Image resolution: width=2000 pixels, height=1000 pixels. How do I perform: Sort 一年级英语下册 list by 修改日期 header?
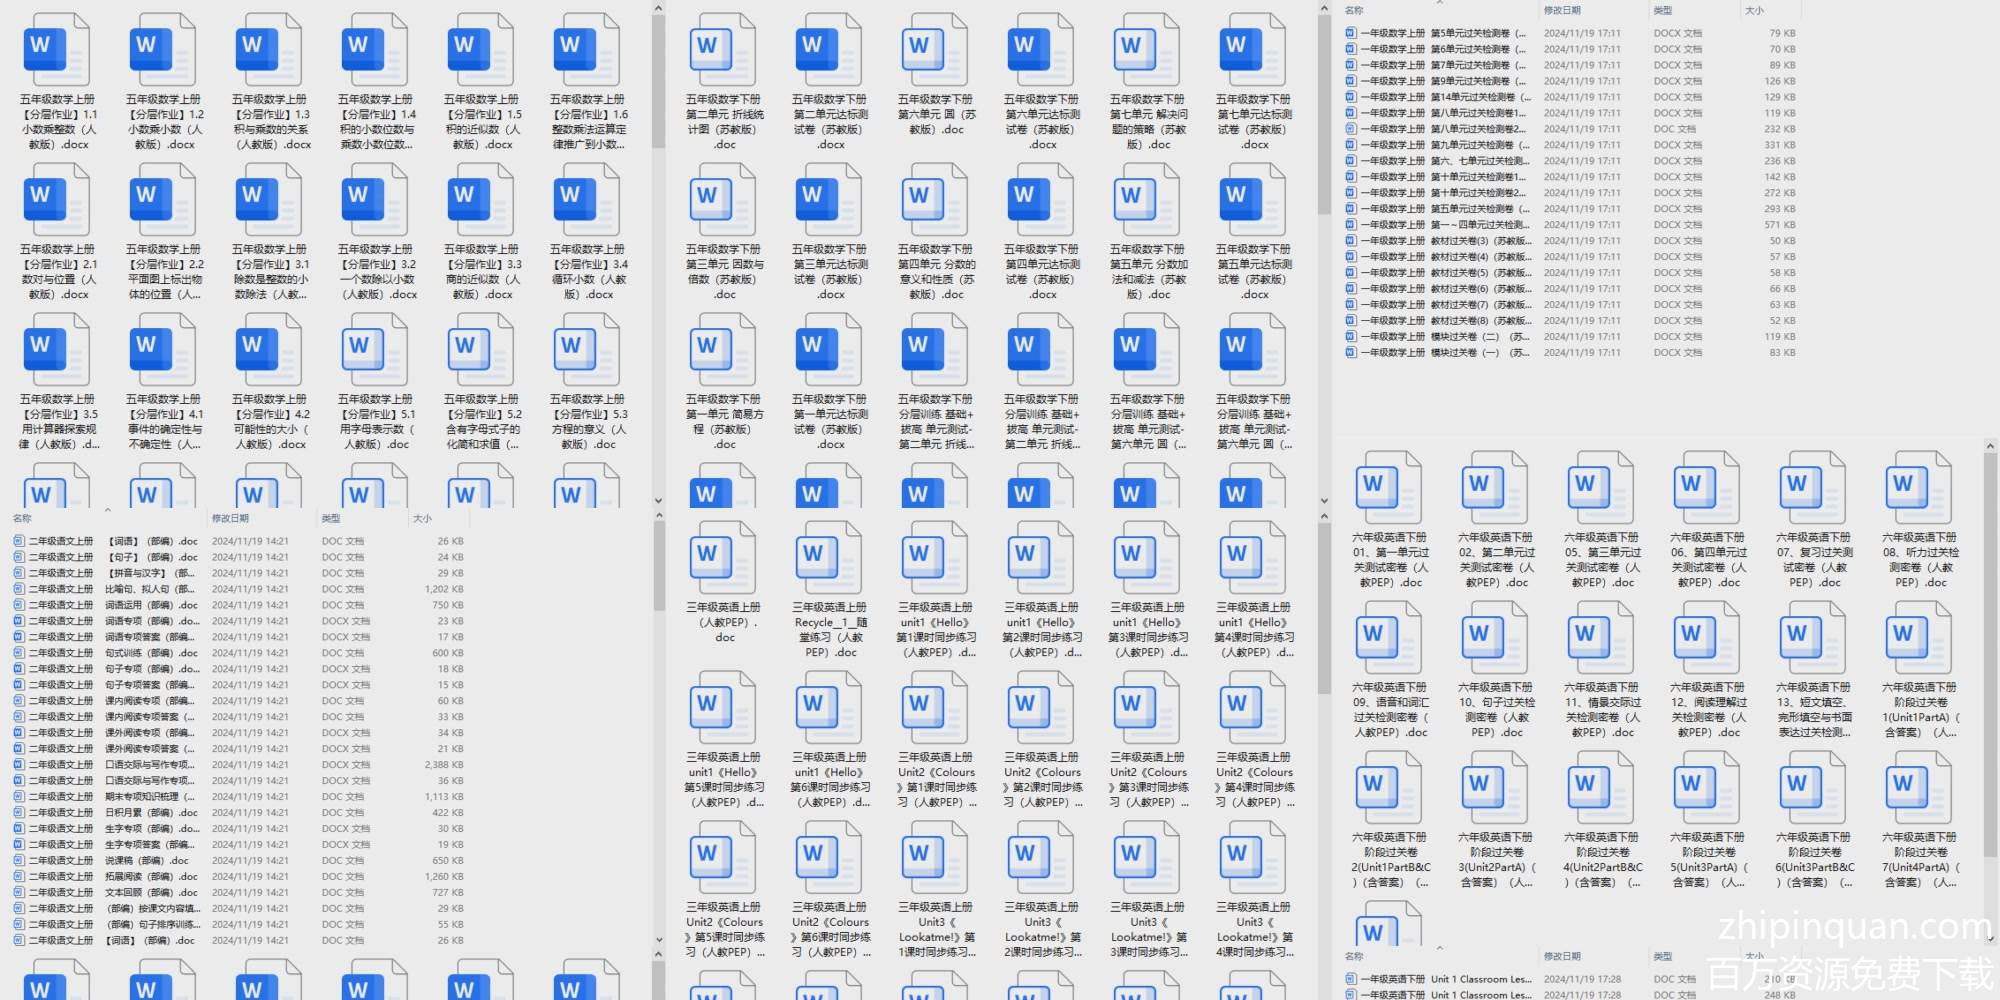(1562, 956)
